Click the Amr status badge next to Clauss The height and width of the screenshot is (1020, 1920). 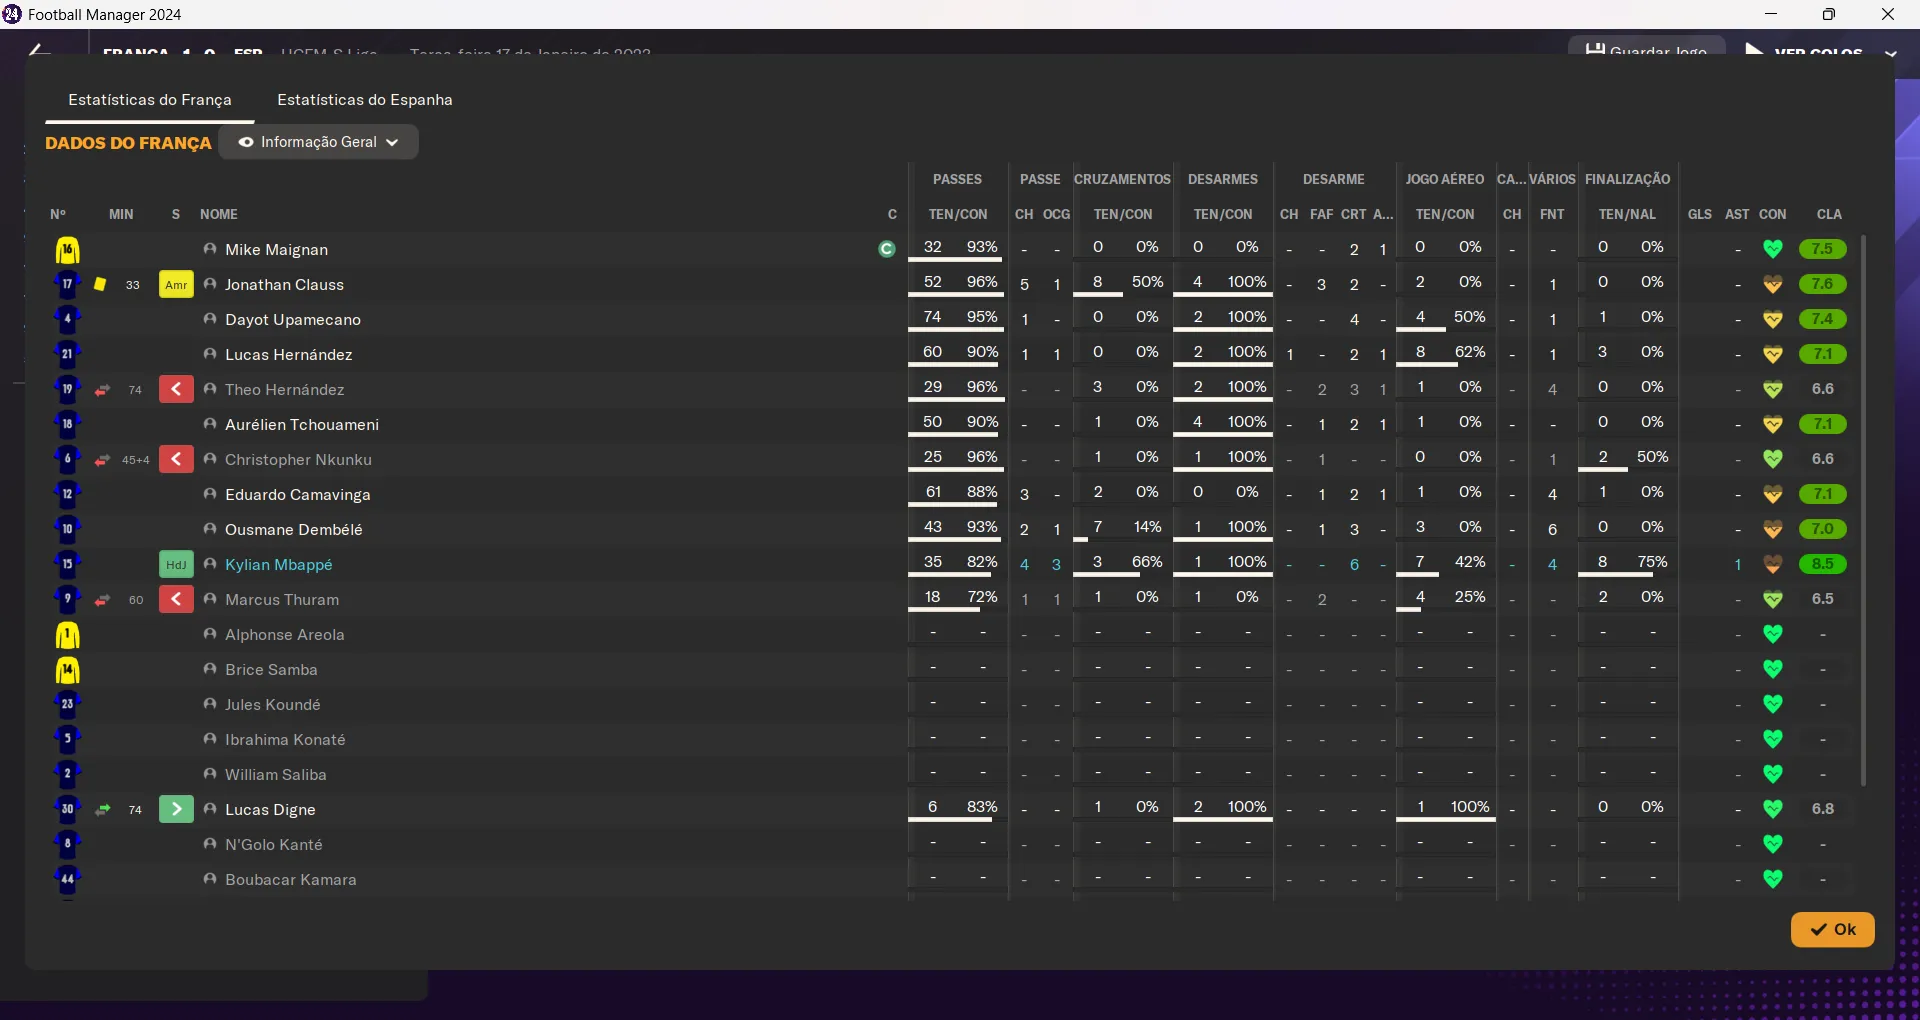pos(176,285)
